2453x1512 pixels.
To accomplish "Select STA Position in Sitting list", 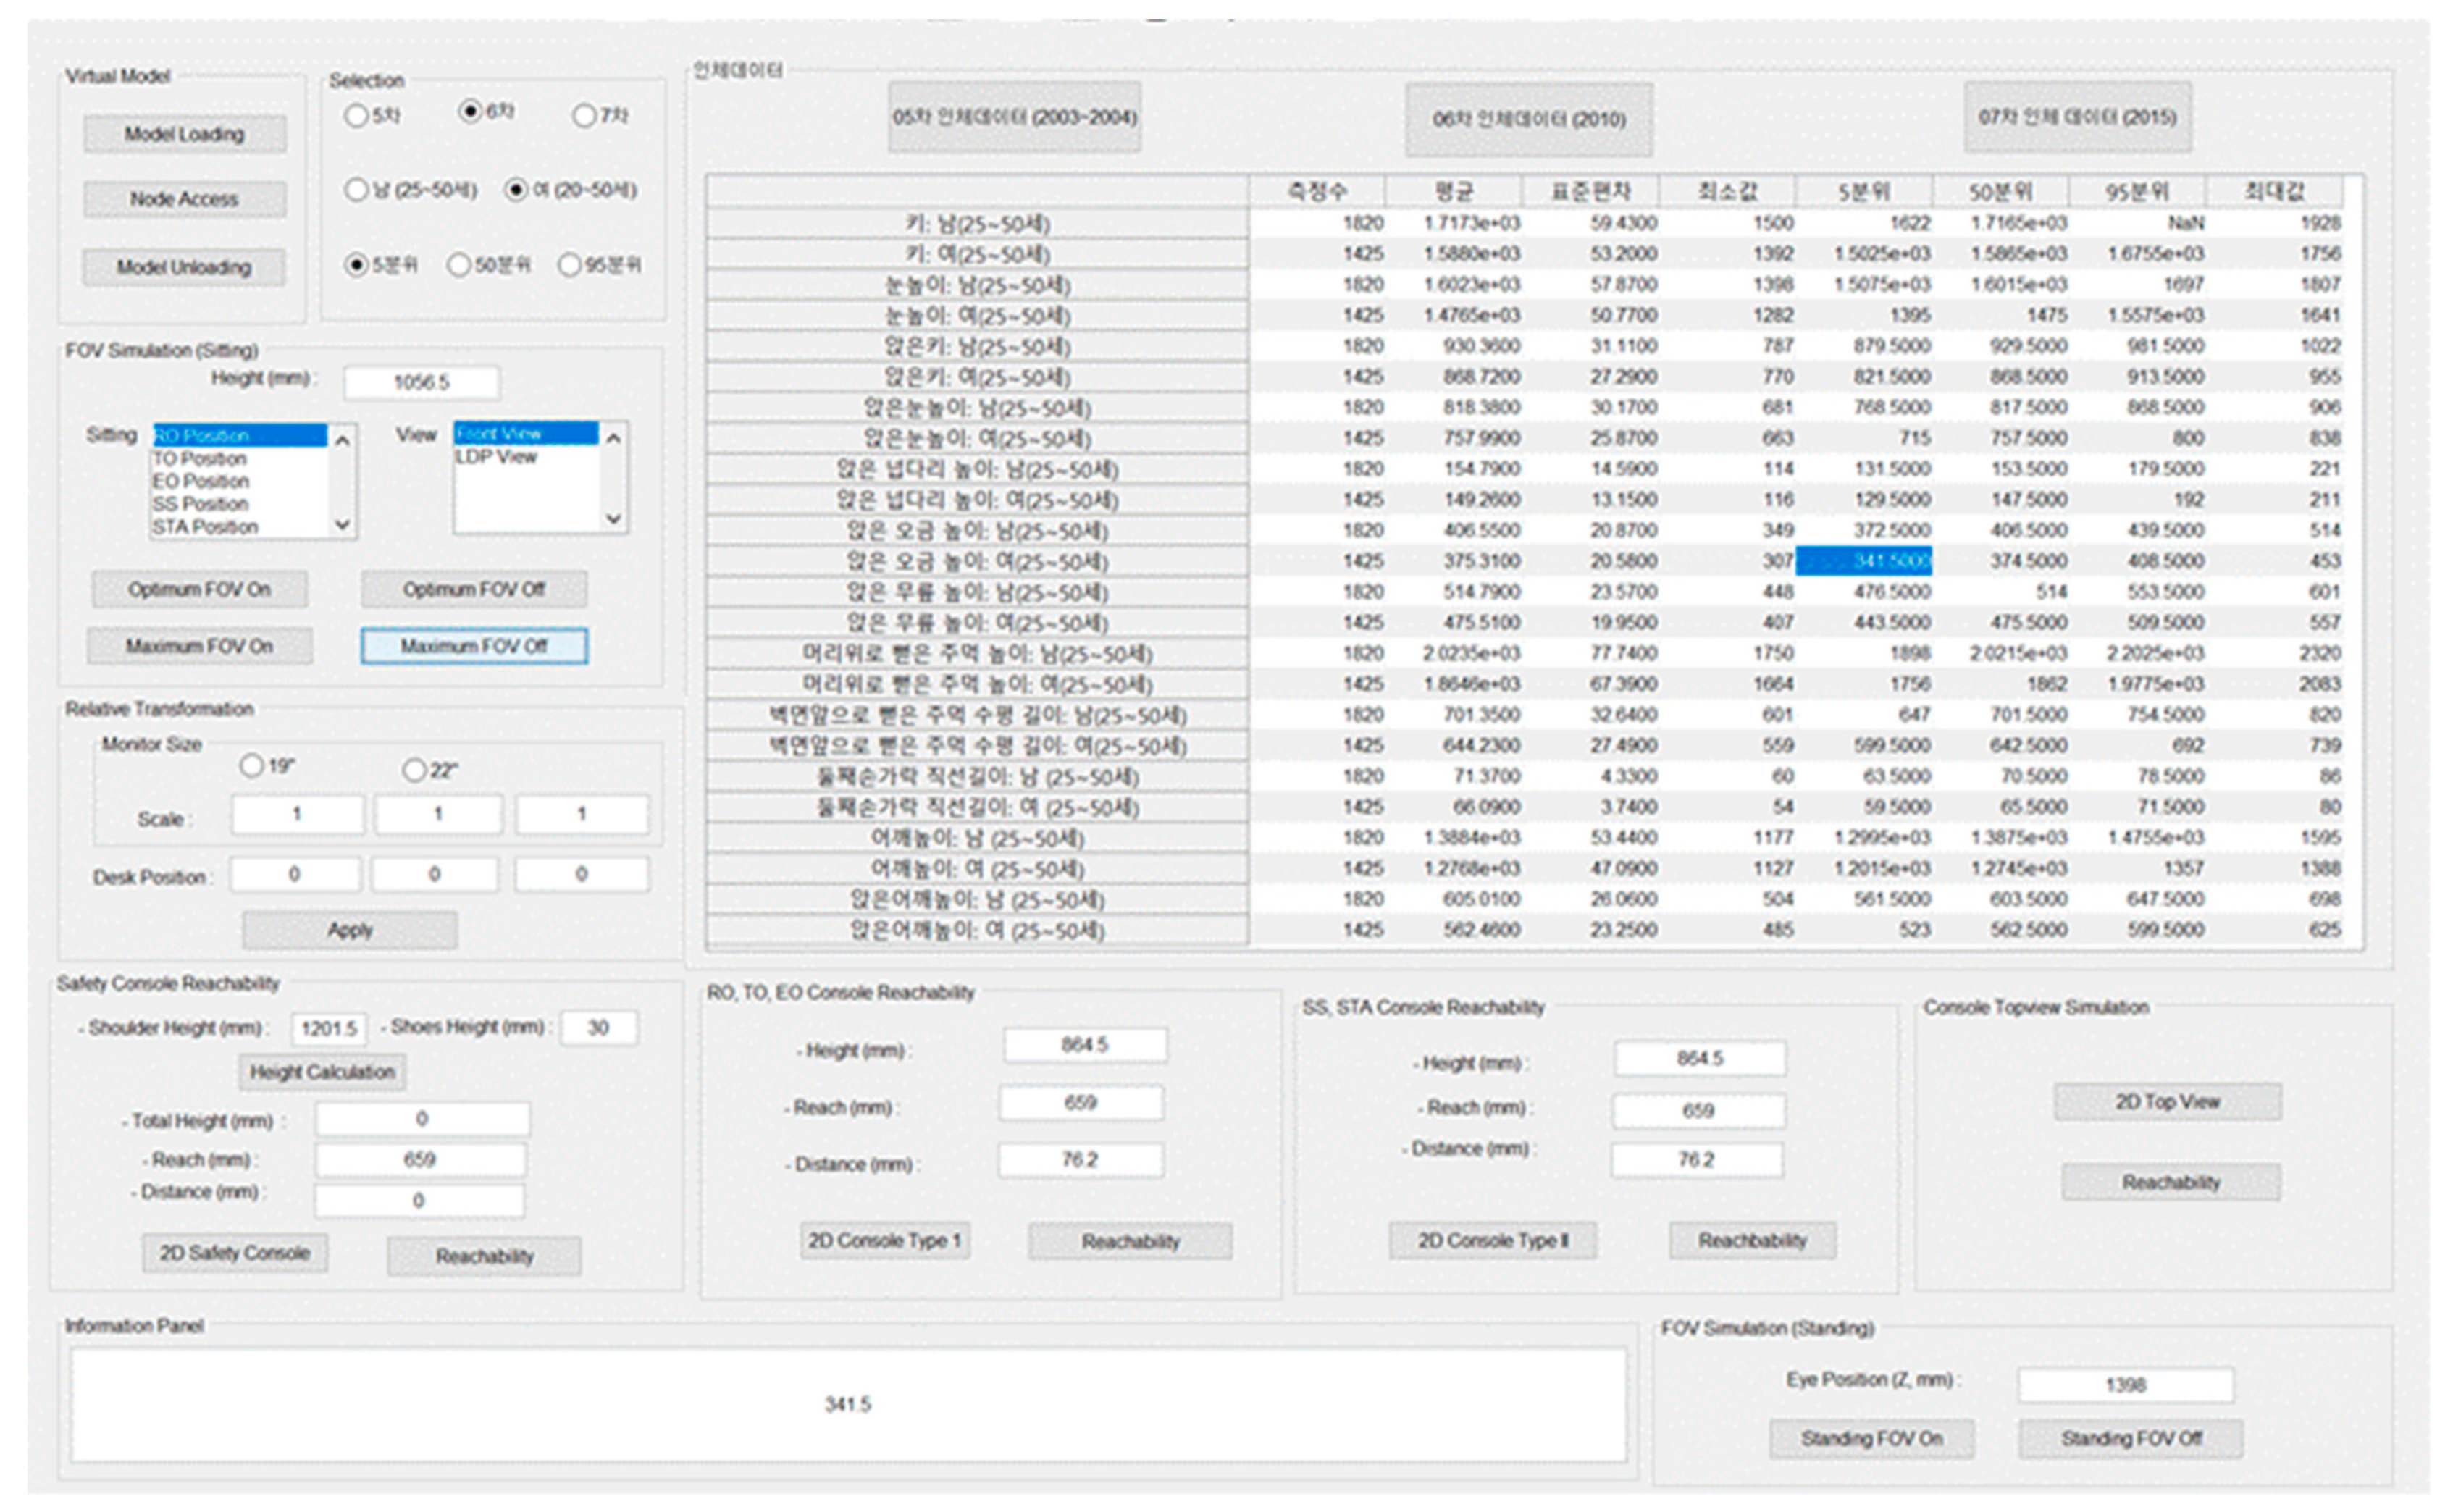I will coord(239,527).
